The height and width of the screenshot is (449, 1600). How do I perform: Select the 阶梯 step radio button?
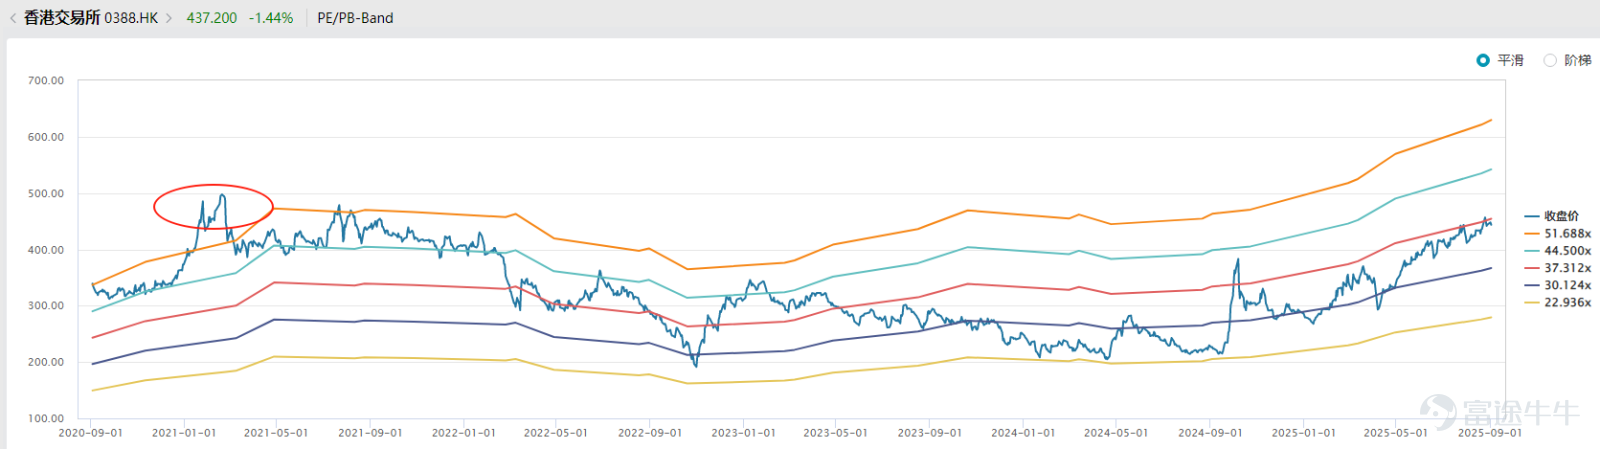click(x=1550, y=61)
